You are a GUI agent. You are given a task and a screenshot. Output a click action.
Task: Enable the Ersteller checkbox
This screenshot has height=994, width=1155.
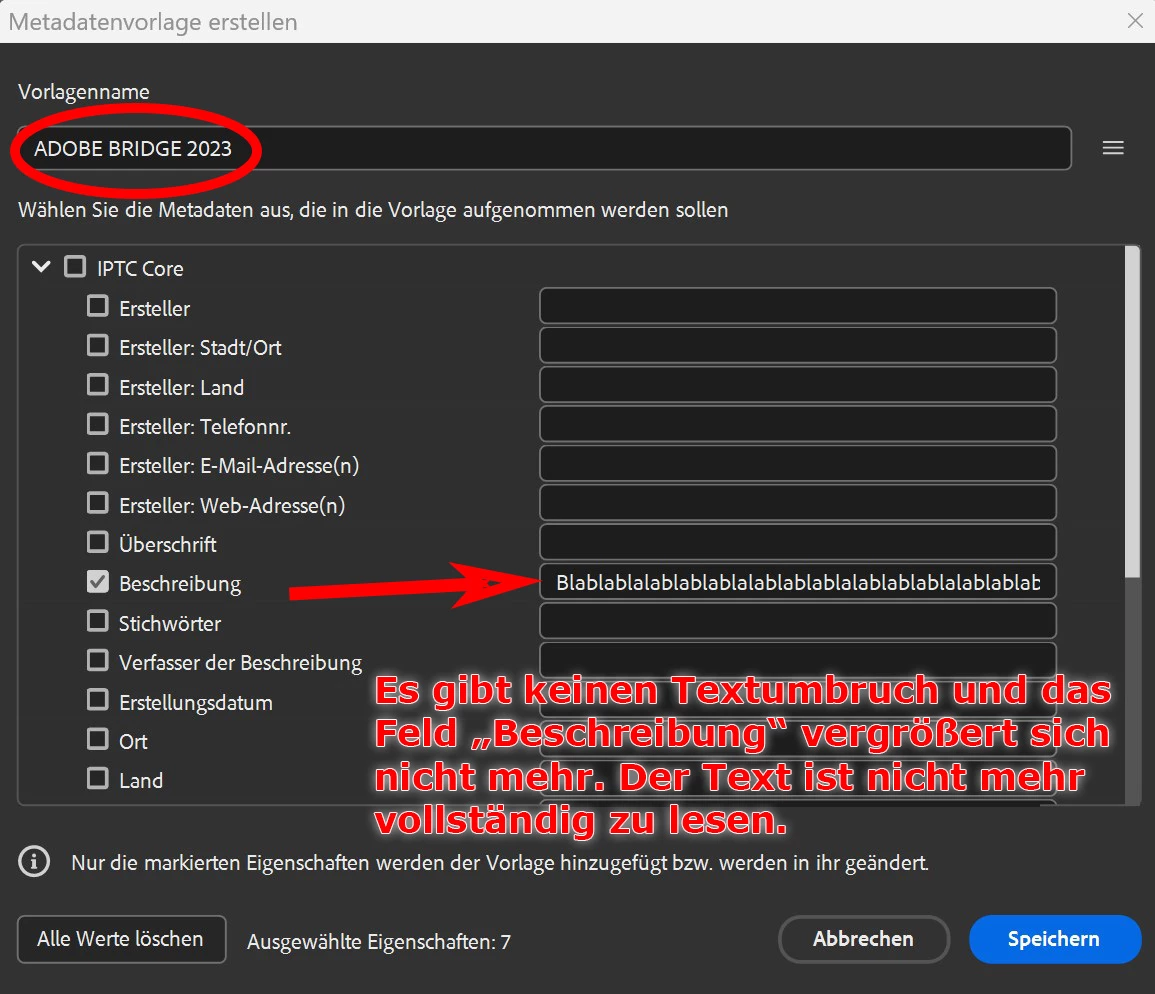point(97,307)
